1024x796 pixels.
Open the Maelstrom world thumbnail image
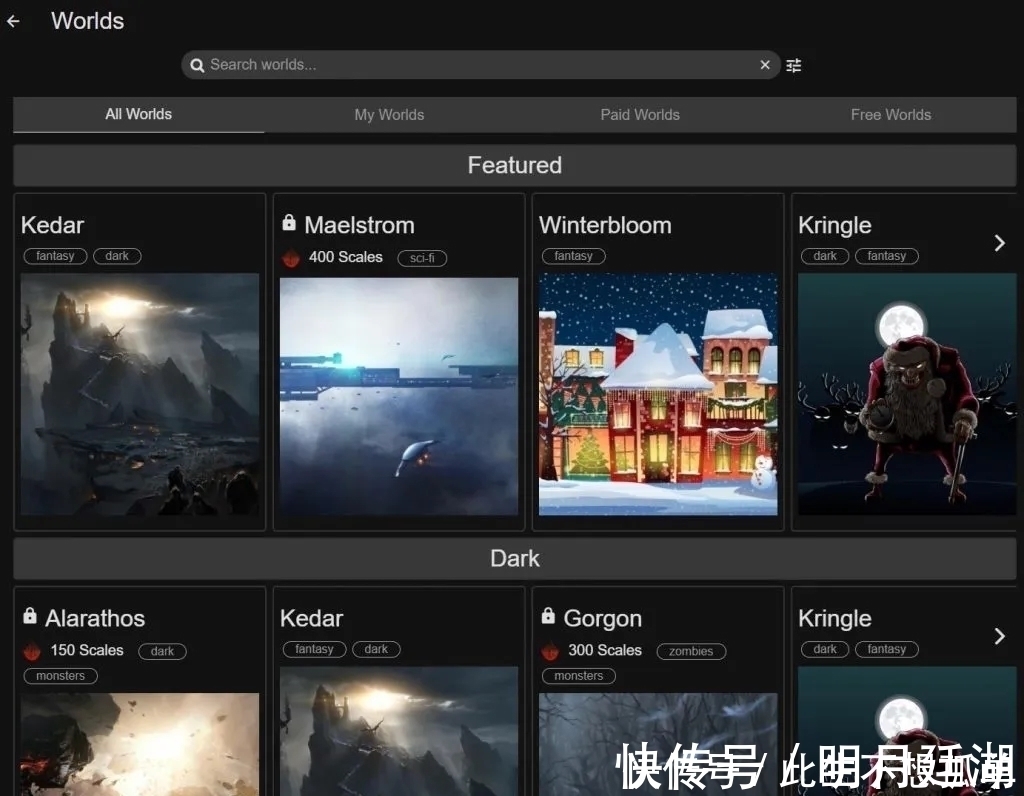(x=399, y=397)
